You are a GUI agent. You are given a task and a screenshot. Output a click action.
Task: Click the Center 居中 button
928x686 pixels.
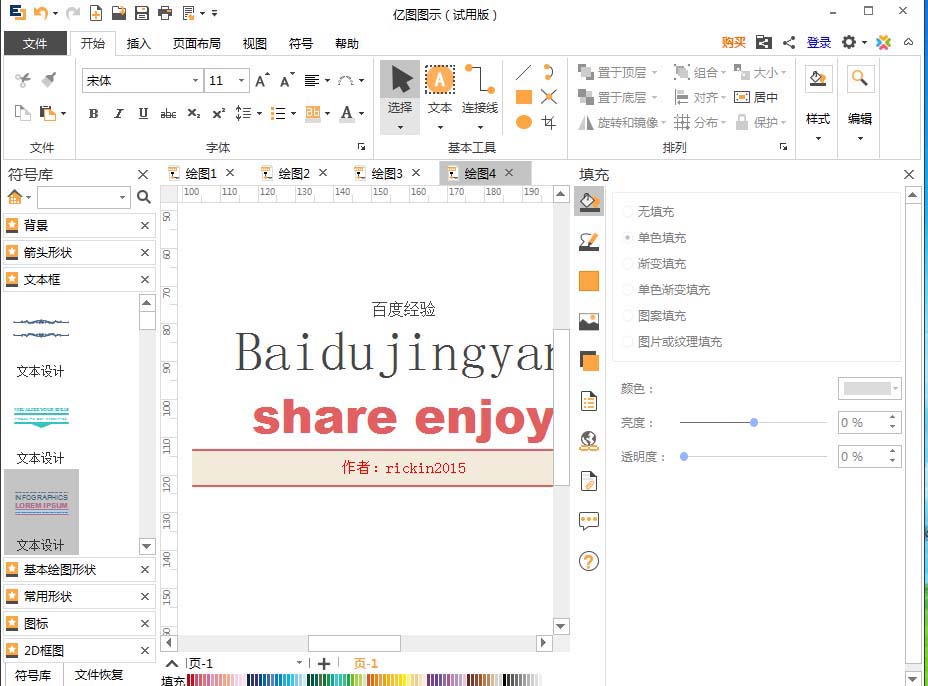(756, 97)
